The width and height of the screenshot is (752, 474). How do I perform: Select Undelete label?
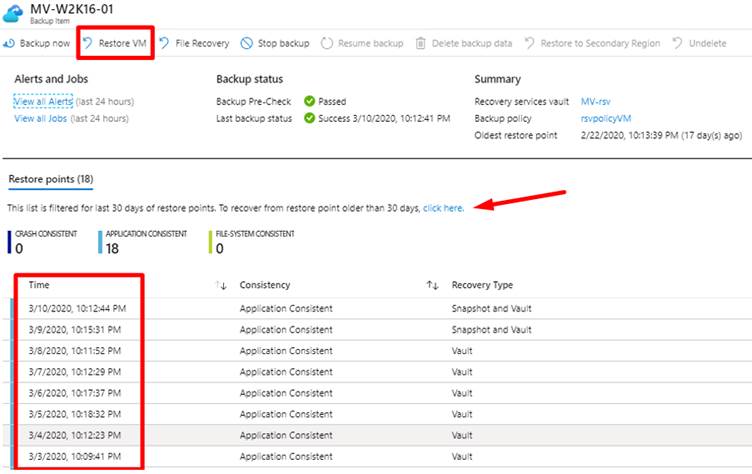[x=707, y=43]
